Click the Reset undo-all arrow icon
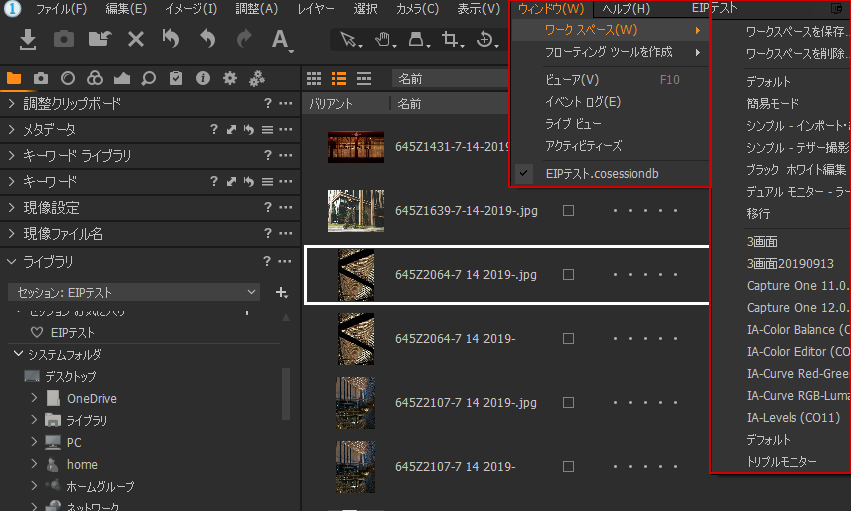Viewport: 851px width, 511px height. [x=171, y=39]
